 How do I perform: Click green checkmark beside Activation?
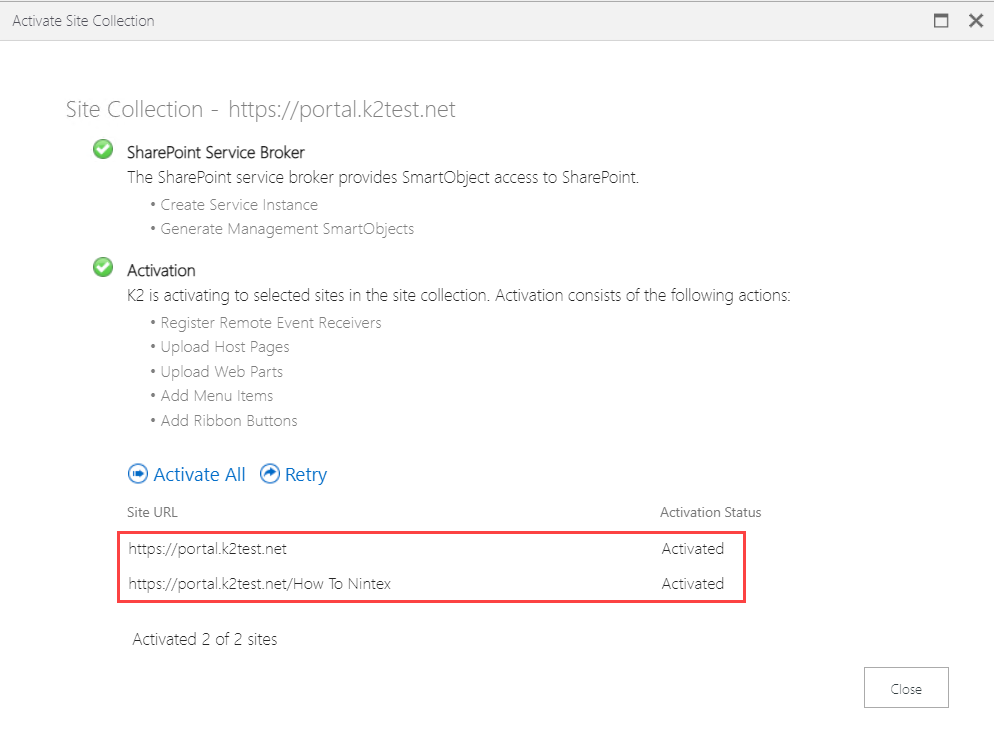point(103,268)
